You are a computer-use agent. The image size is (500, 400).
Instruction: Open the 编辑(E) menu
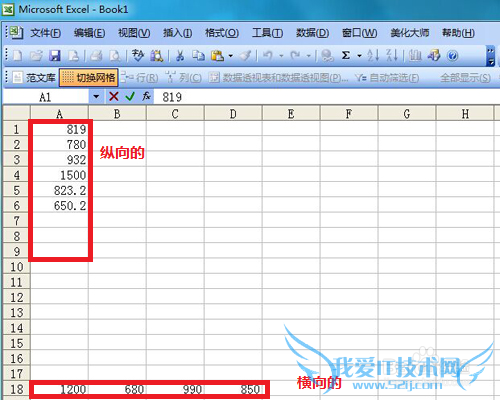pyautogui.click(x=89, y=33)
